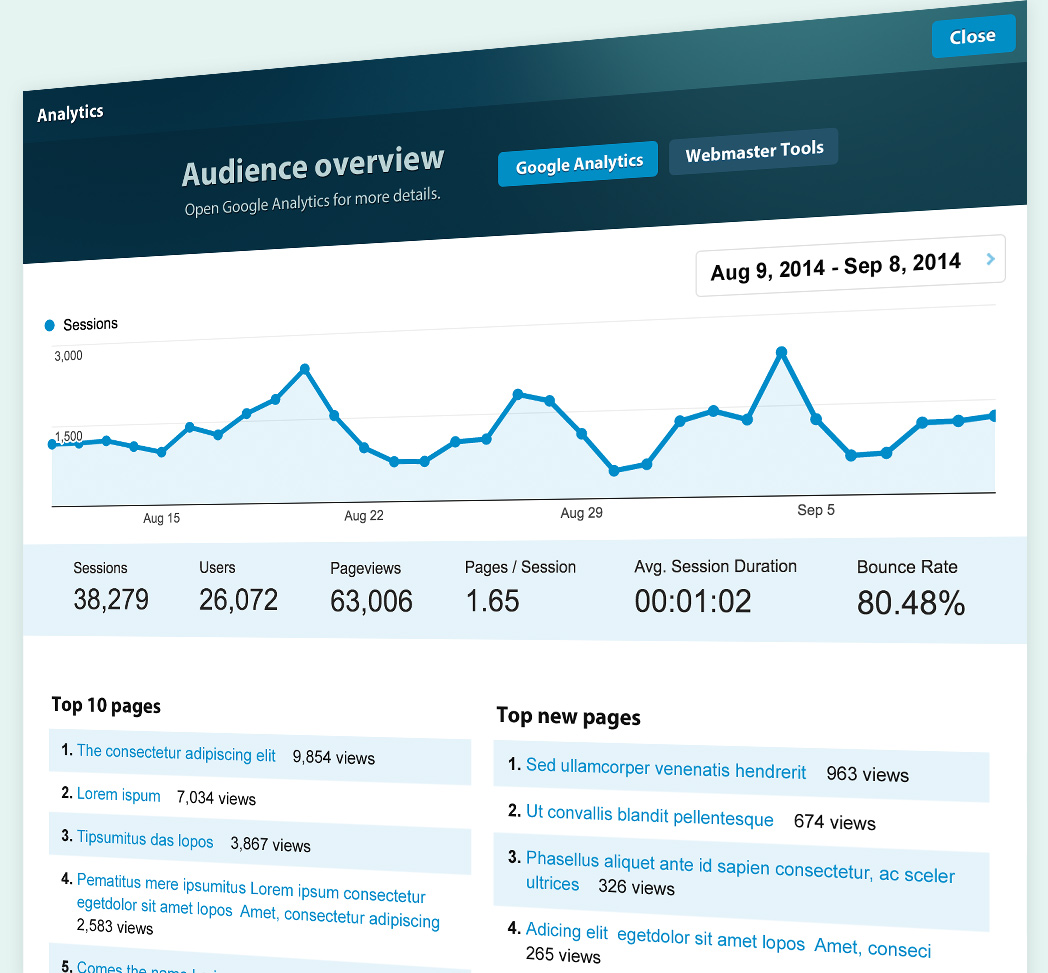Open 'Phasellus aliquet ante id sapien' link

tap(741, 871)
